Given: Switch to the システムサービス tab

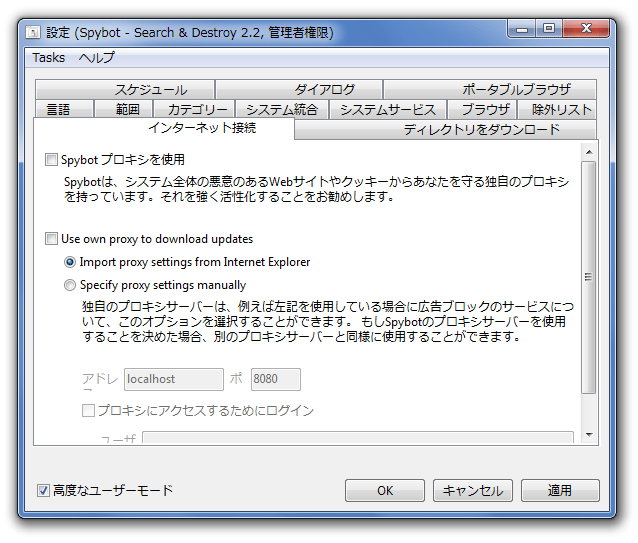Looking at the screenshot, I should (388, 109).
